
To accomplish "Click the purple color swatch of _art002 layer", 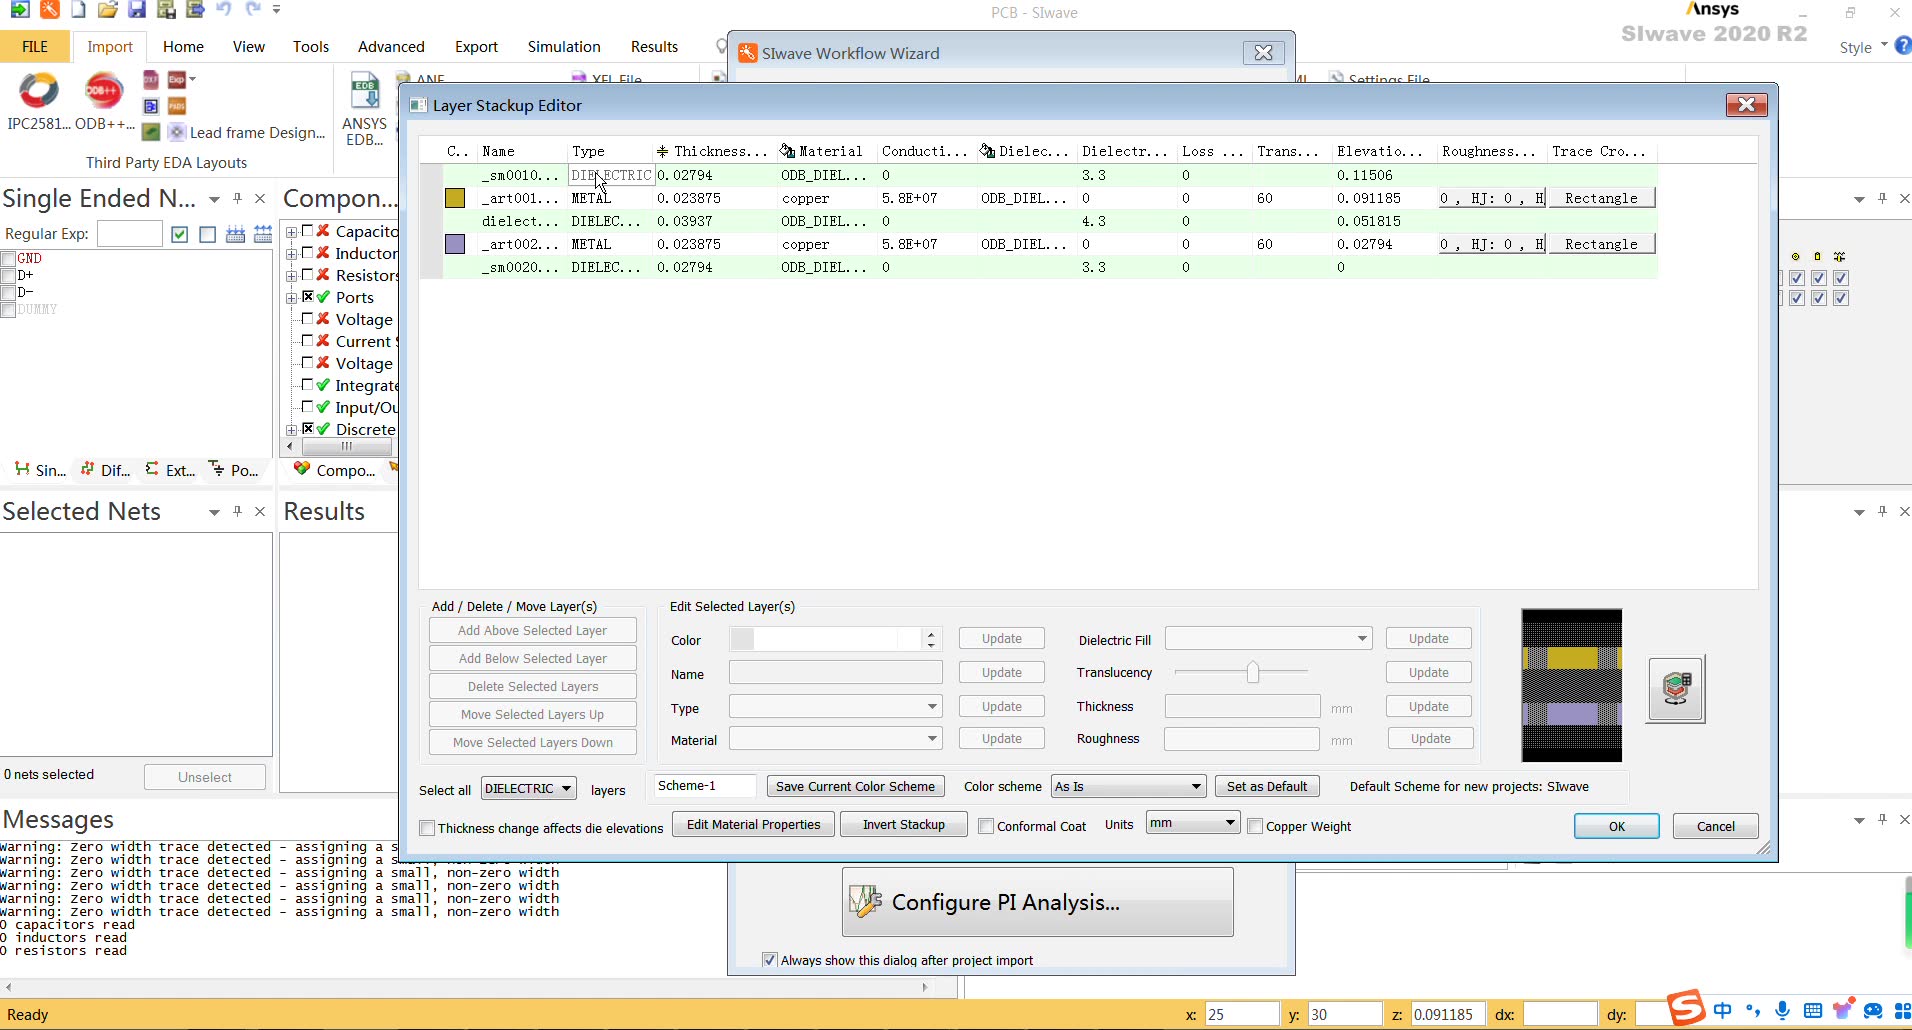I will (x=455, y=244).
